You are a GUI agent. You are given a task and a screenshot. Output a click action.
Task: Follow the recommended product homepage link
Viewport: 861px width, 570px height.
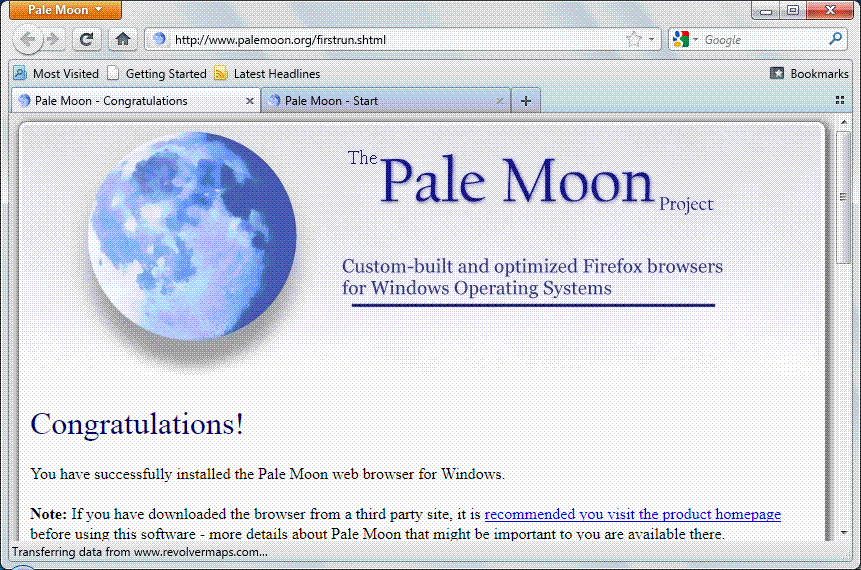632,514
